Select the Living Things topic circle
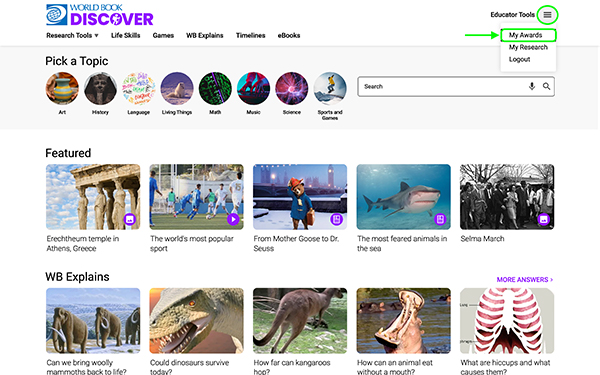600x375 pixels. tap(177, 89)
